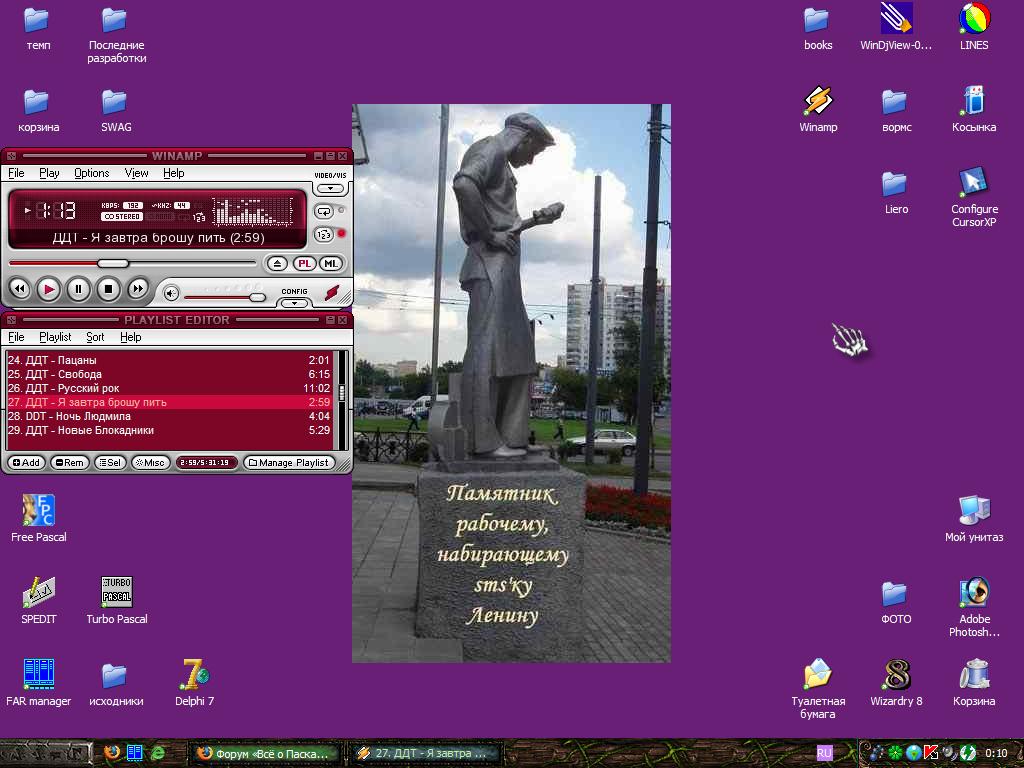Open the Delphi 7 desktop shortcut

pos(194,676)
